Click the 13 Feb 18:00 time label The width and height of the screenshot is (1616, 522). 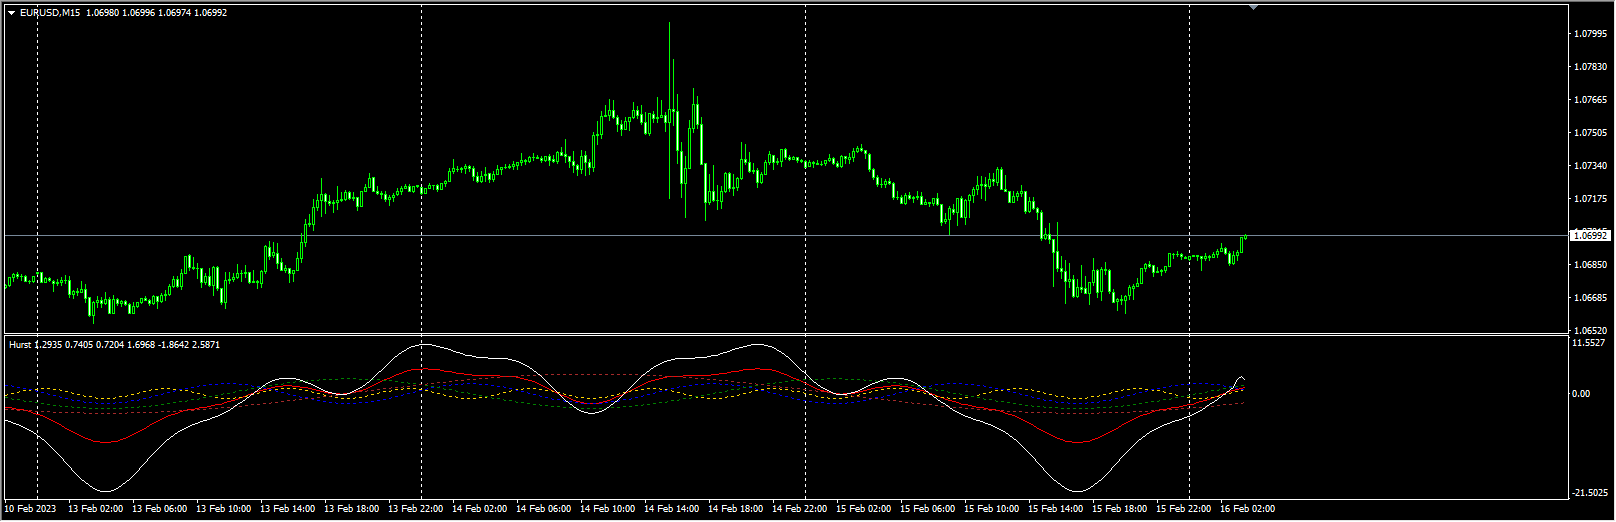point(352,509)
